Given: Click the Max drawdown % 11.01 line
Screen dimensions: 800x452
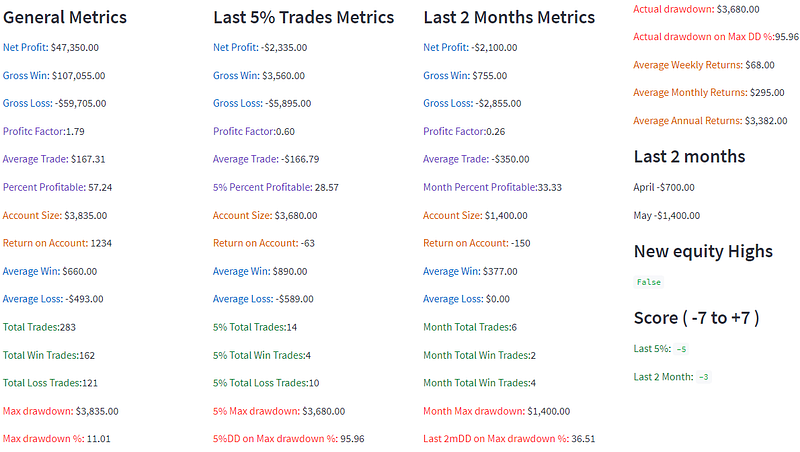Looking at the screenshot, I should 56,439.
